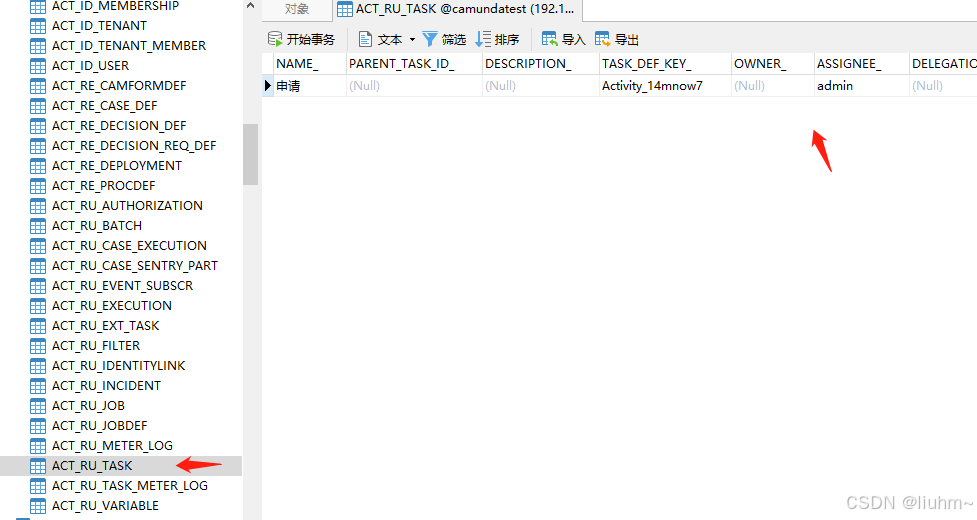977x520 pixels.
Task: Switch to the objects (对象) tab
Action: click(x=297, y=9)
